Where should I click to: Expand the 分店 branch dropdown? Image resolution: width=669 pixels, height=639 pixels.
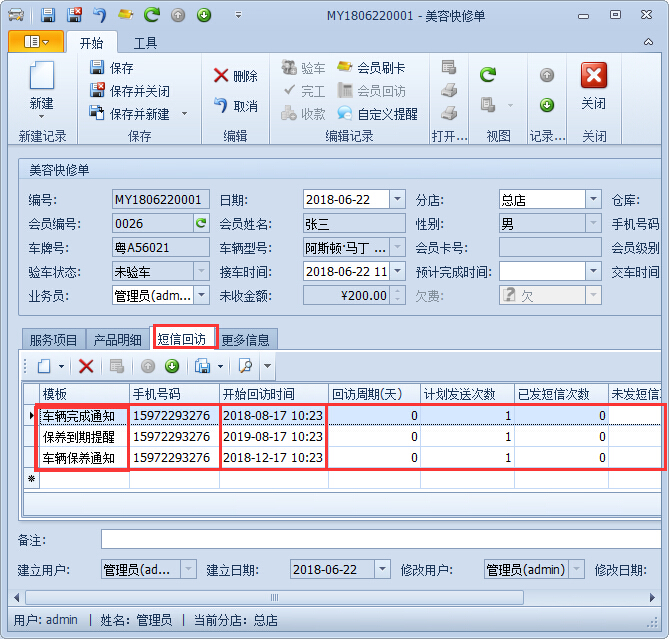593,200
